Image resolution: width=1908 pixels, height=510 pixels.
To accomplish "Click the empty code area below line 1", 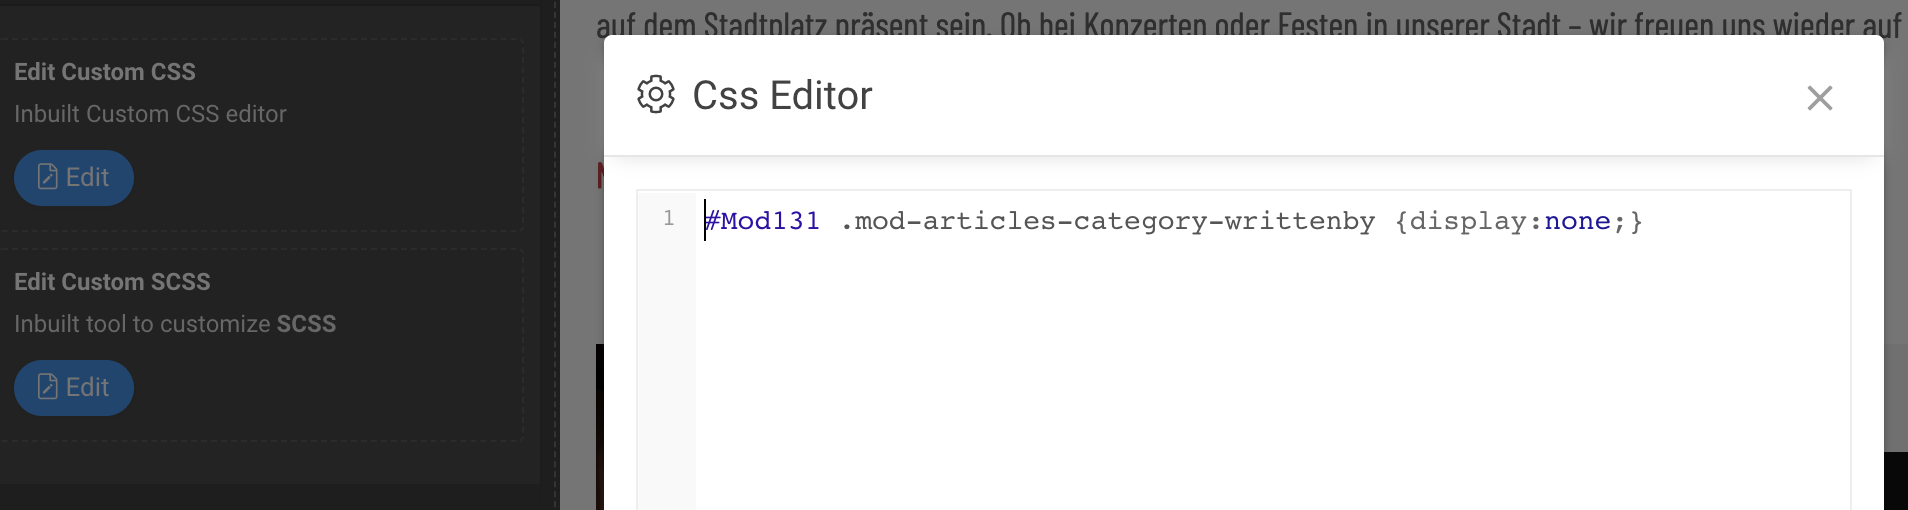I will pyautogui.click(x=1200, y=380).
